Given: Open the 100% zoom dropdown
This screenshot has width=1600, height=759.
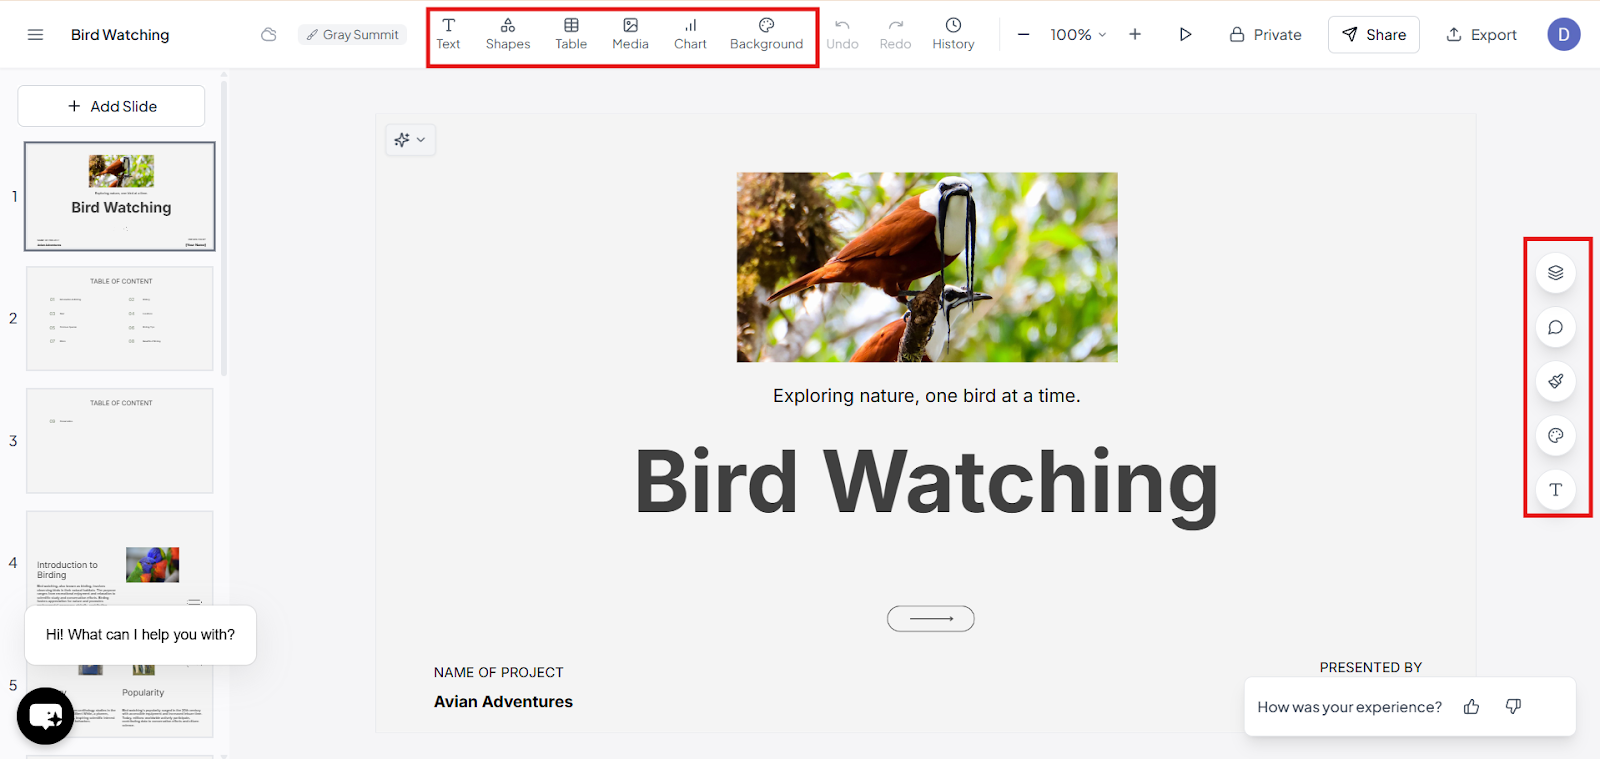Looking at the screenshot, I should click(1078, 35).
